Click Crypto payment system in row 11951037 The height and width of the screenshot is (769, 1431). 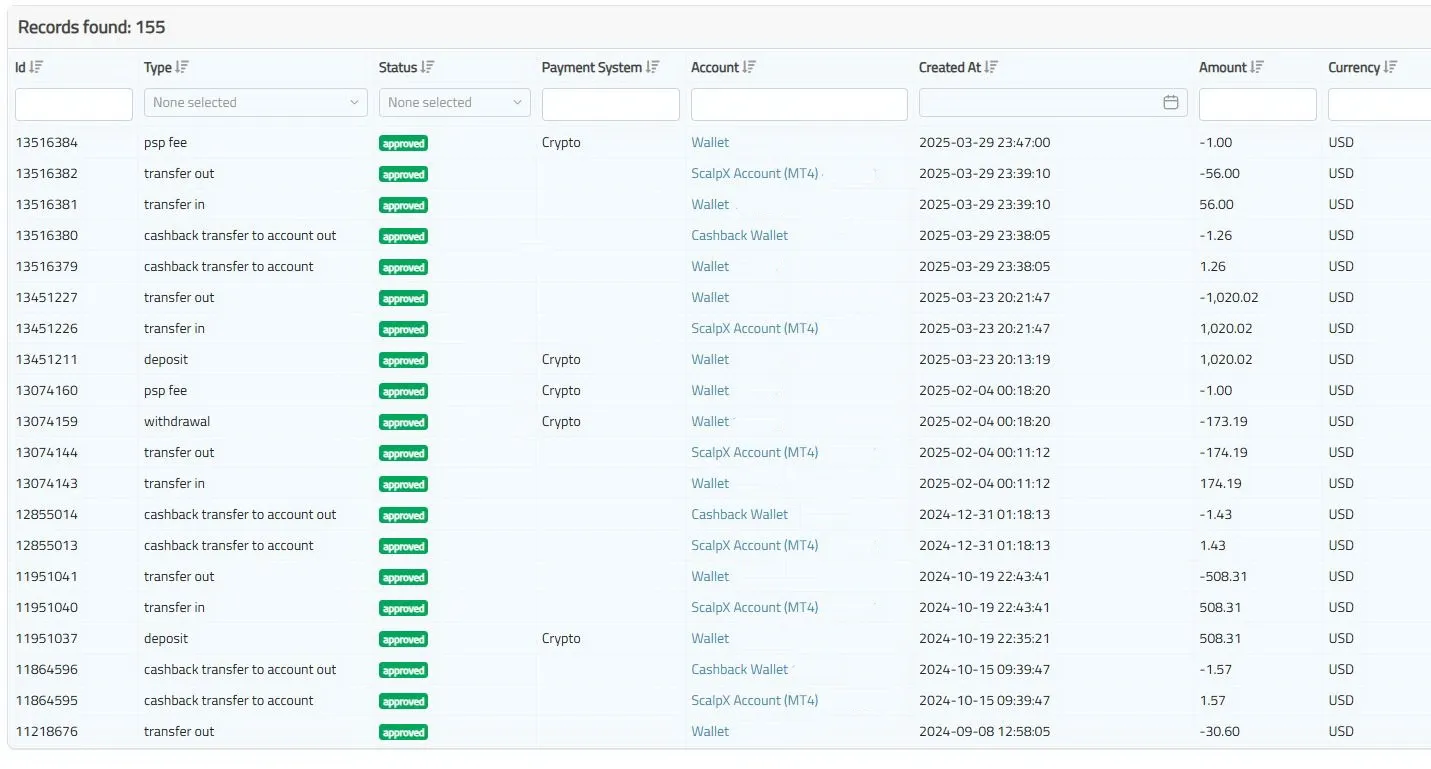(561, 638)
